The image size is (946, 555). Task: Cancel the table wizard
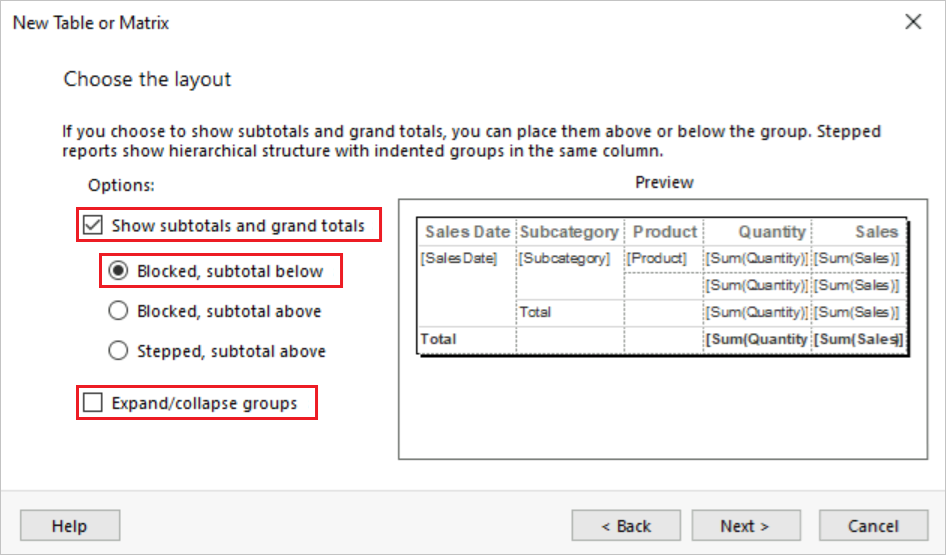pos(873,526)
